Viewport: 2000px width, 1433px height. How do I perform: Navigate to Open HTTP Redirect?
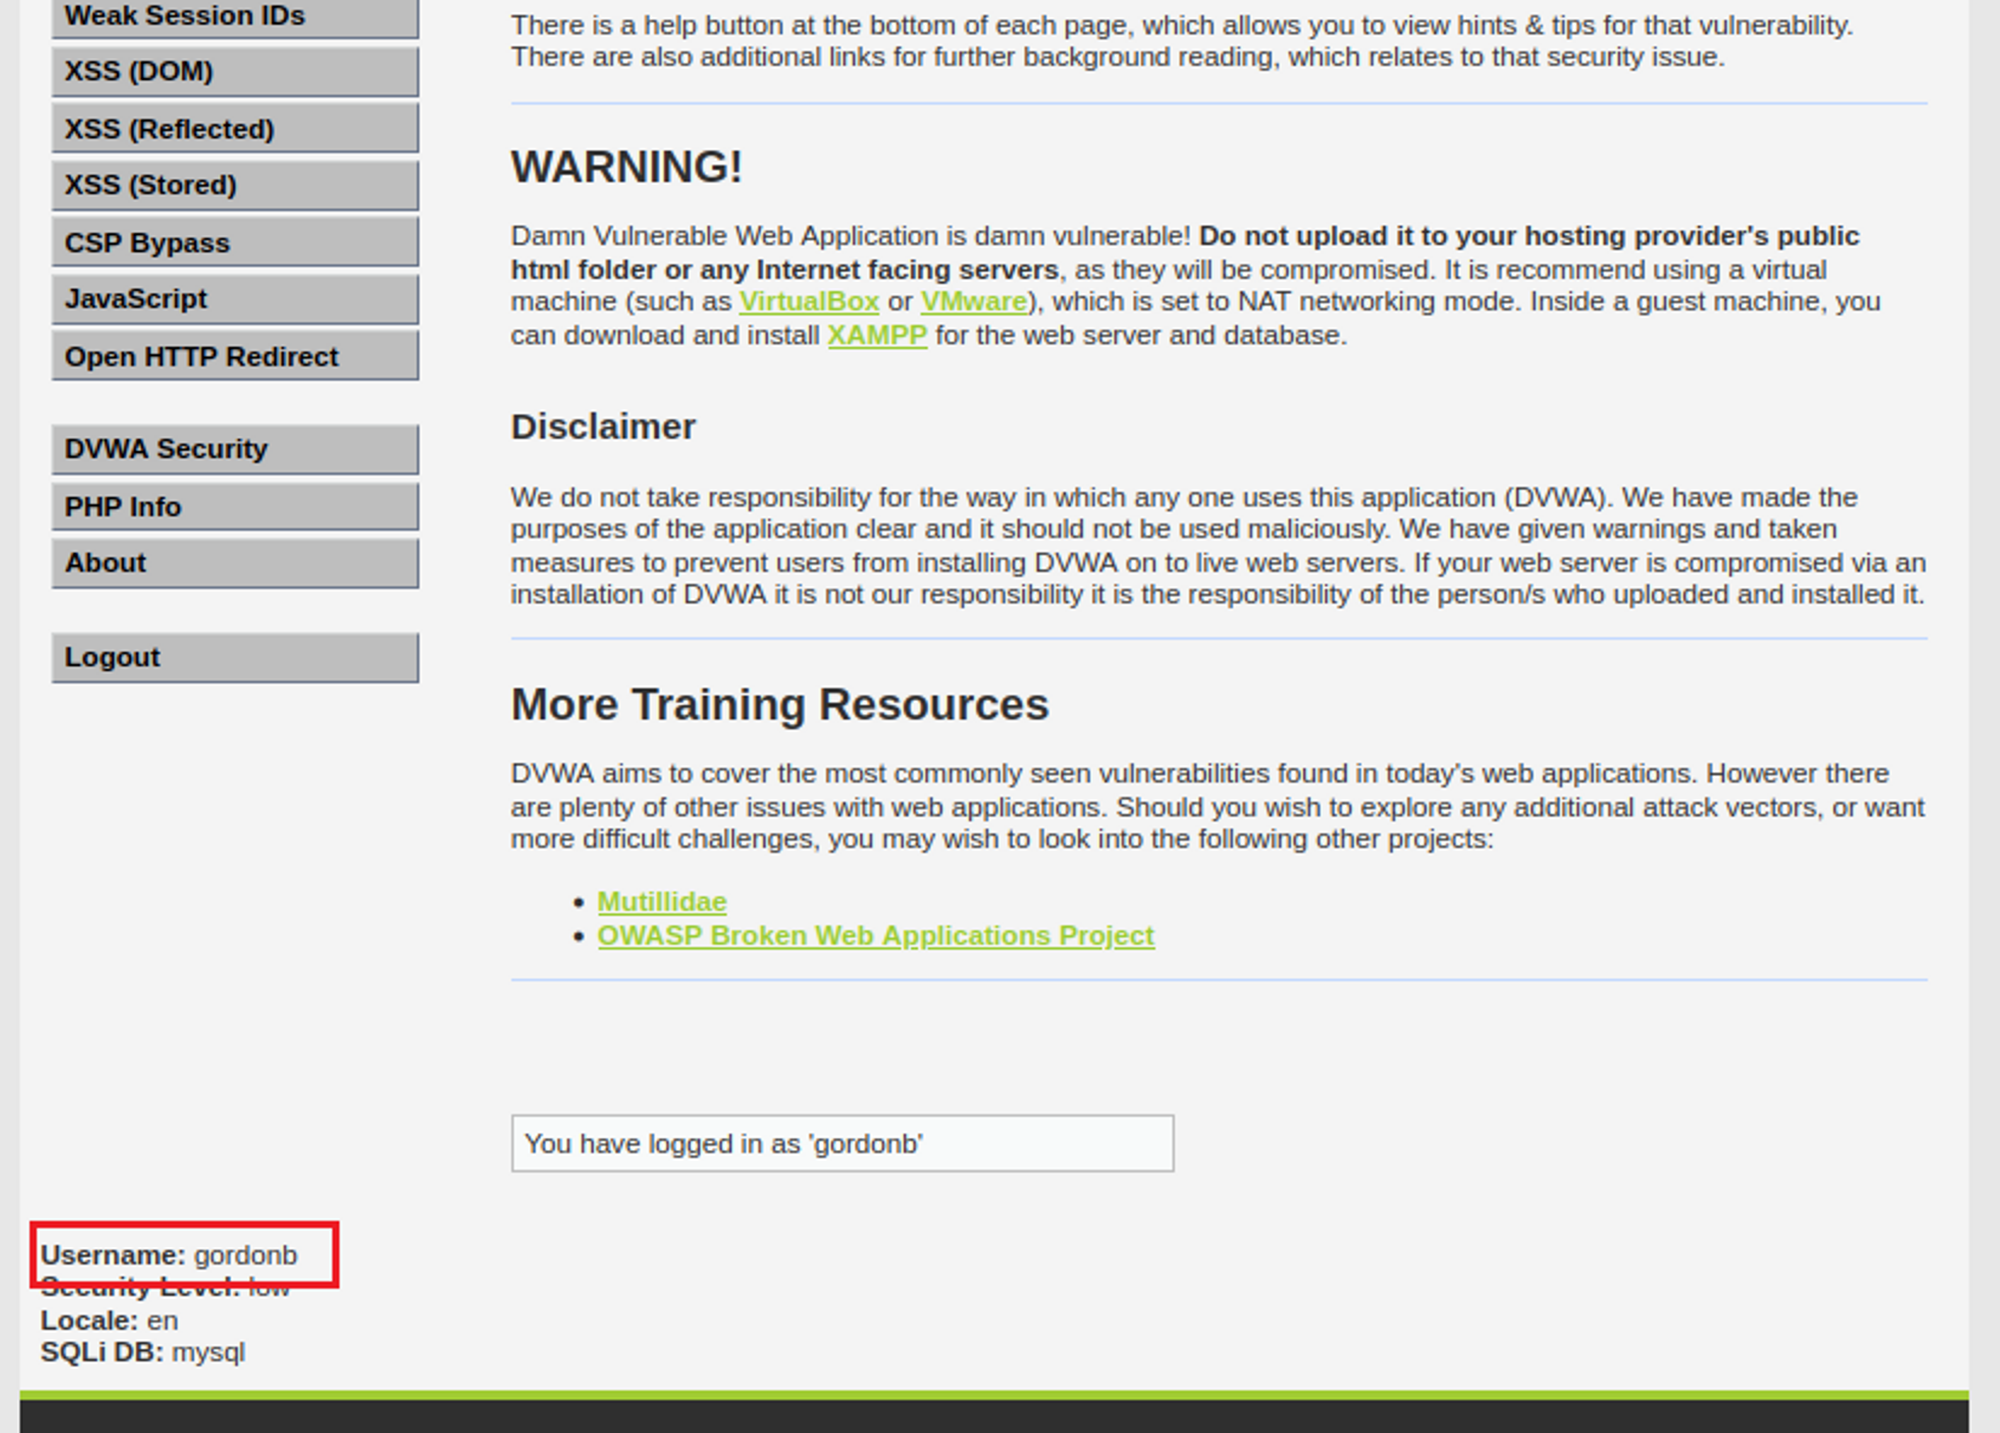[x=234, y=357]
